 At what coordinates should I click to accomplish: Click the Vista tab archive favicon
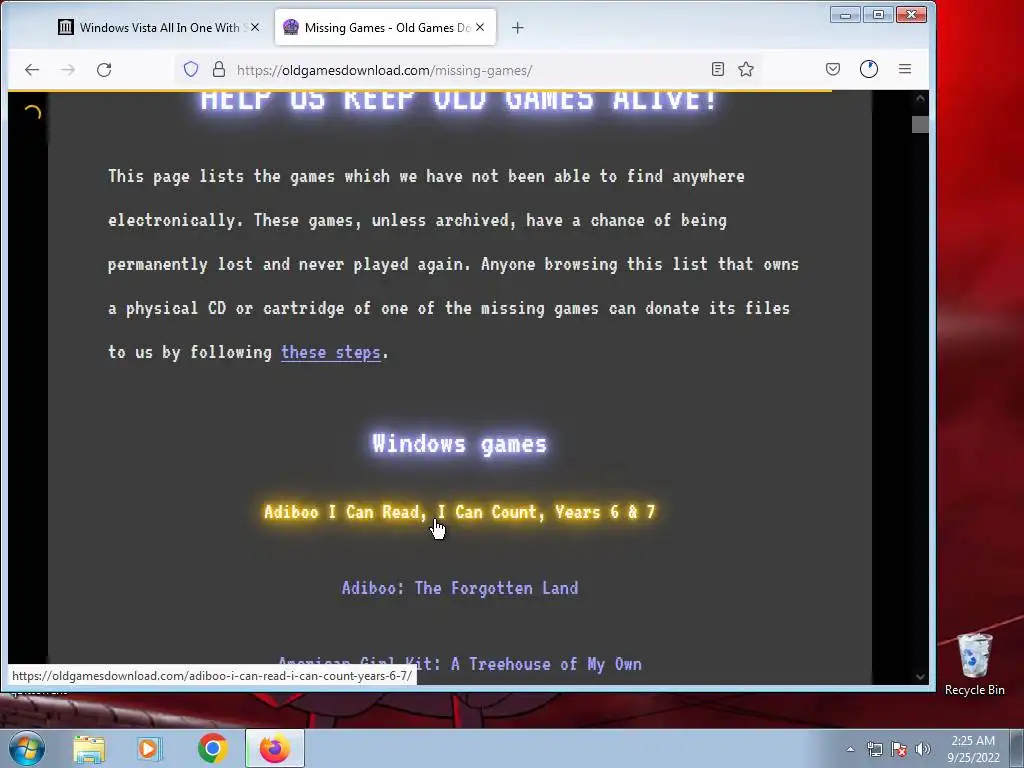66,27
